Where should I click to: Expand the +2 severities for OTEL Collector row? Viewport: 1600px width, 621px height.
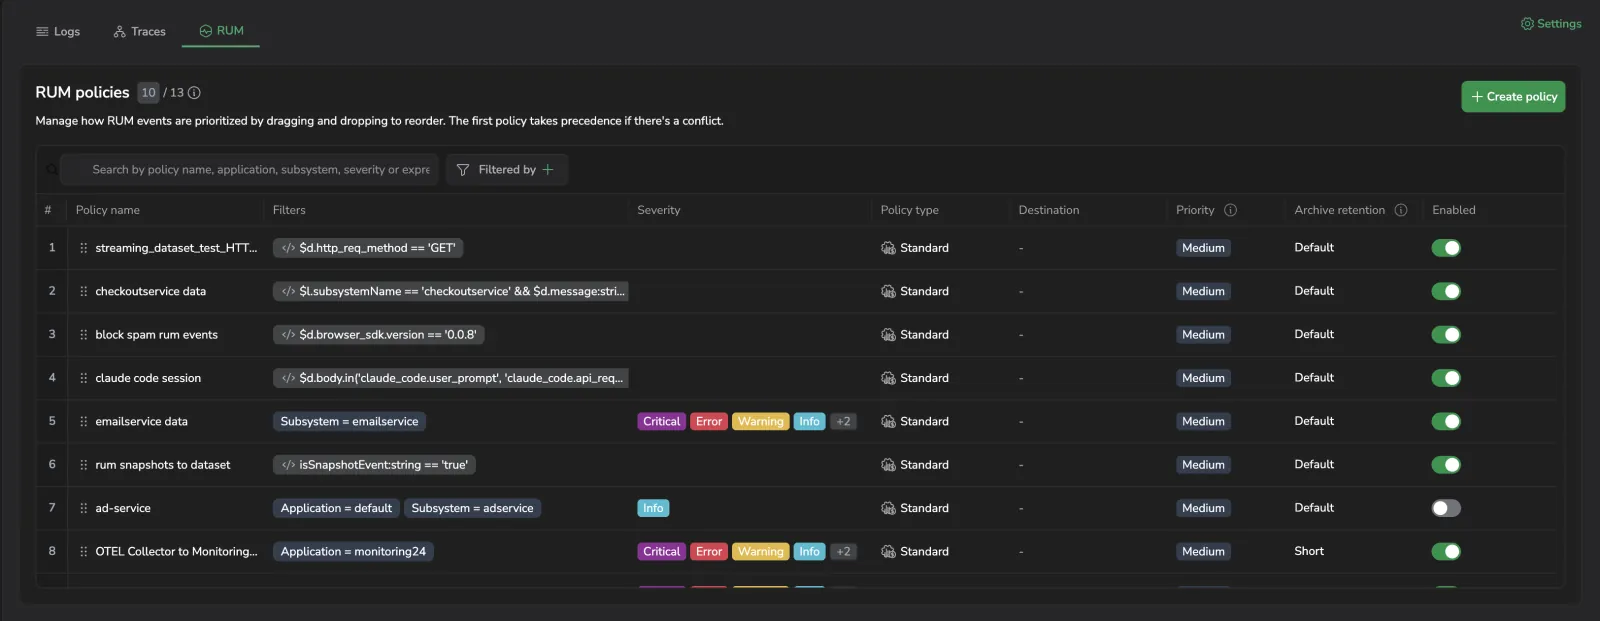844,552
